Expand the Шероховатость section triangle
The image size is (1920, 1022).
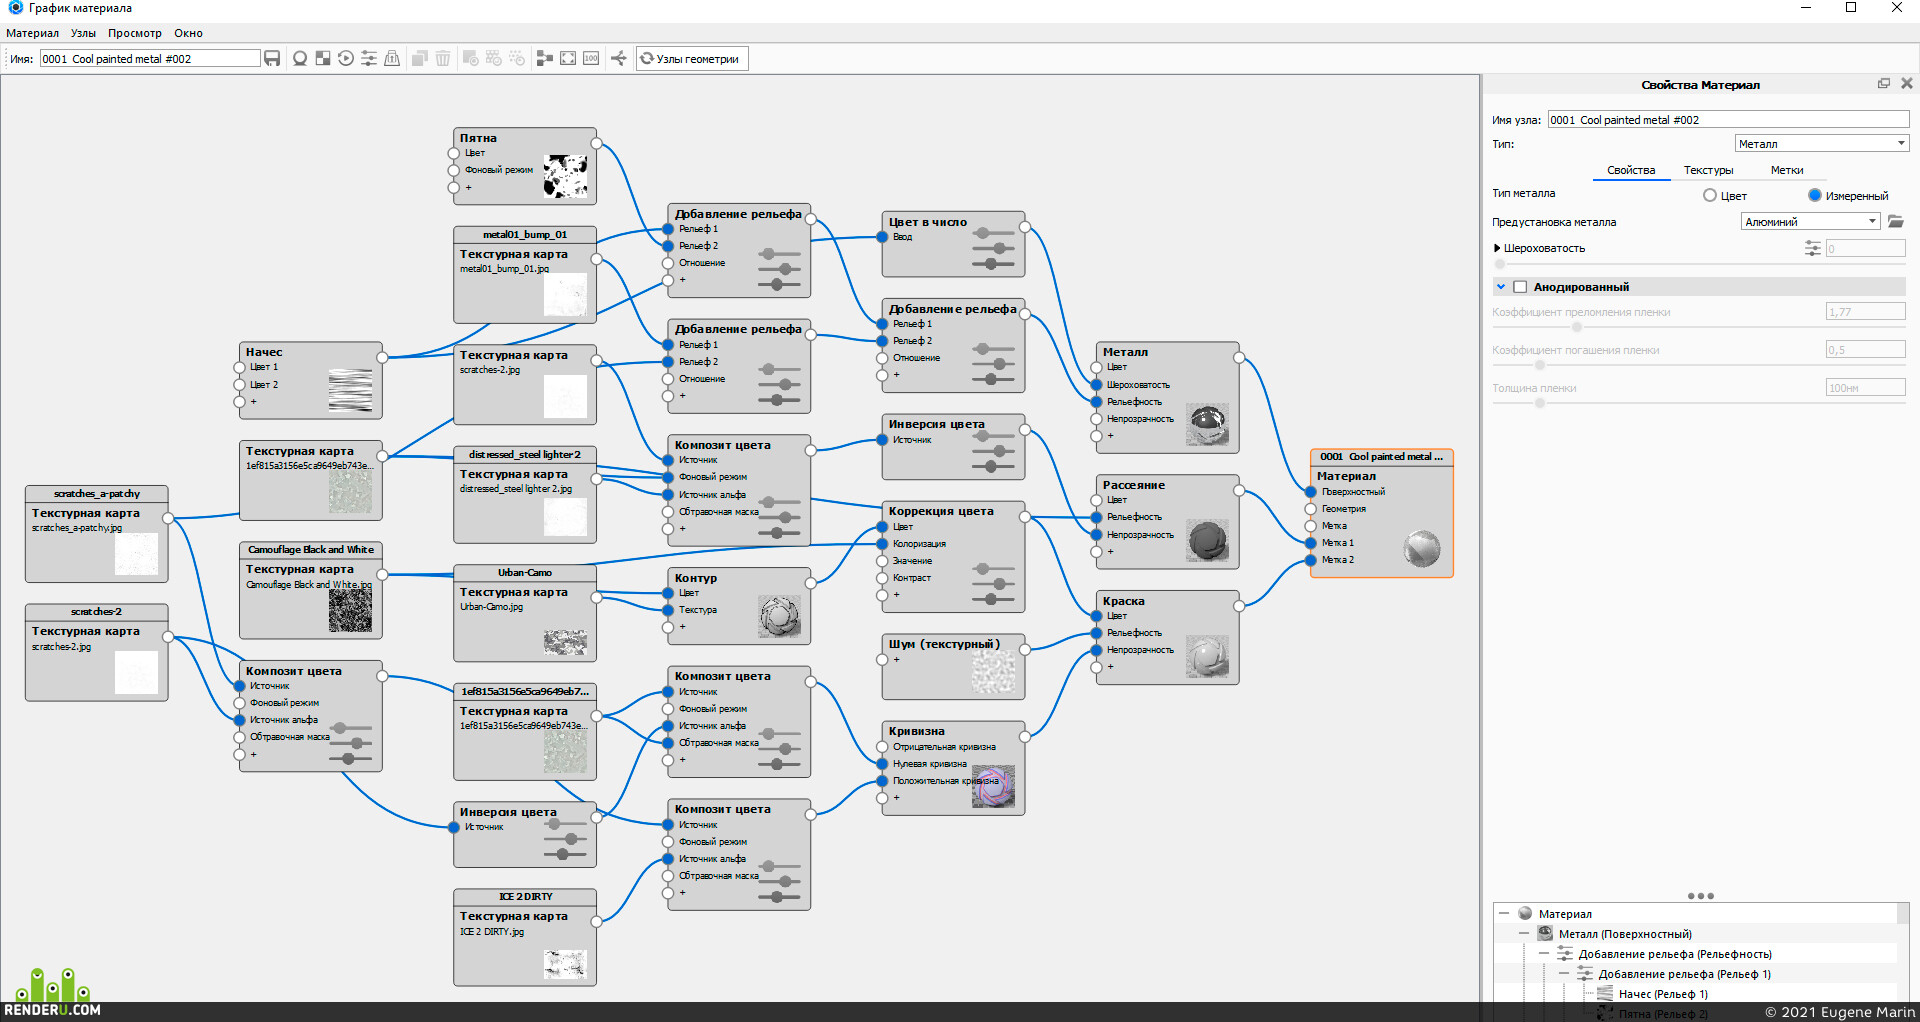pyautogui.click(x=1497, y=248)
